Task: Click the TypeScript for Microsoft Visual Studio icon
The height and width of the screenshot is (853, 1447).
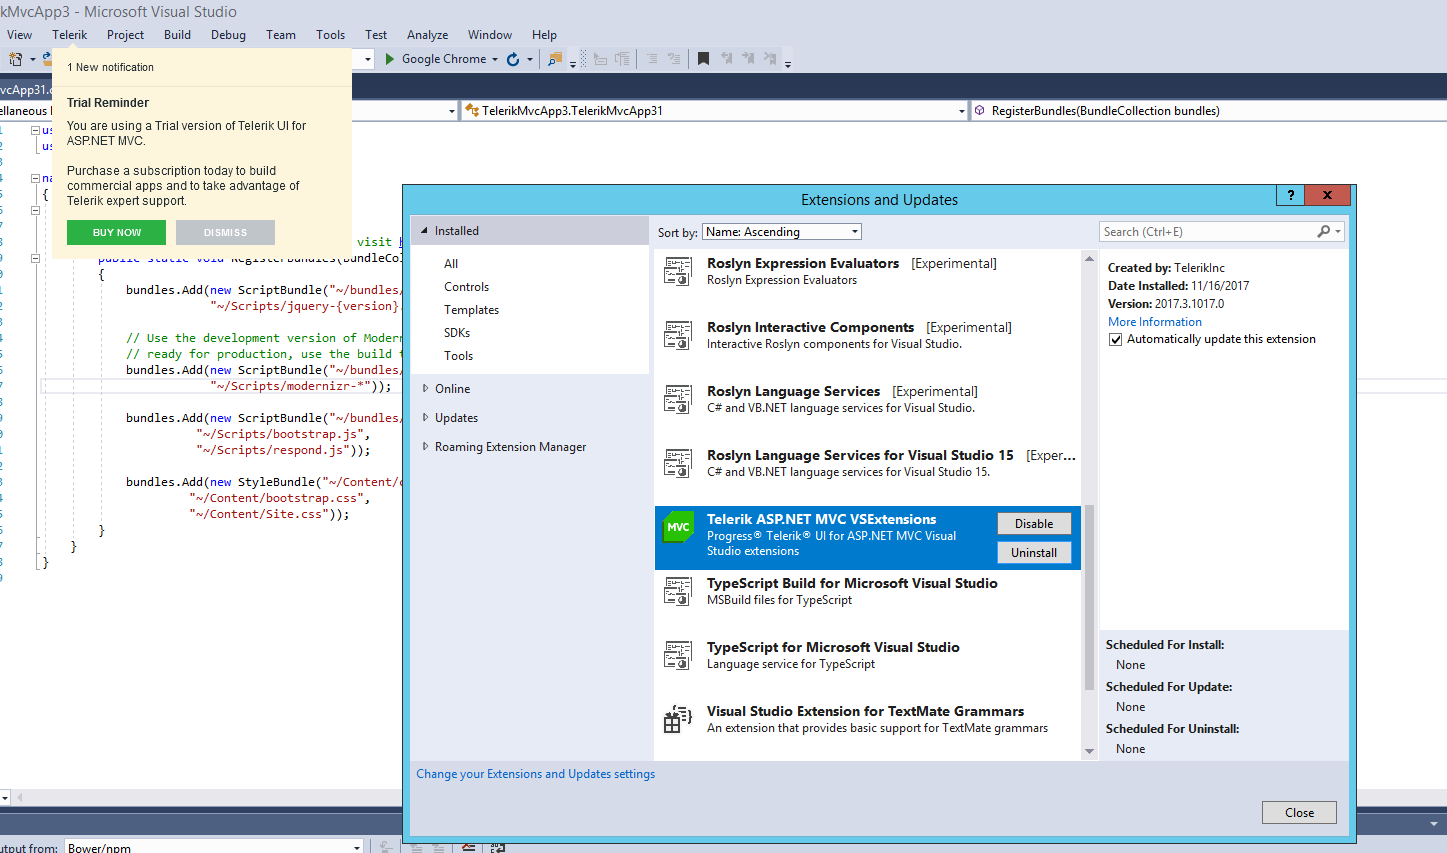Action: tap(678, 655)
